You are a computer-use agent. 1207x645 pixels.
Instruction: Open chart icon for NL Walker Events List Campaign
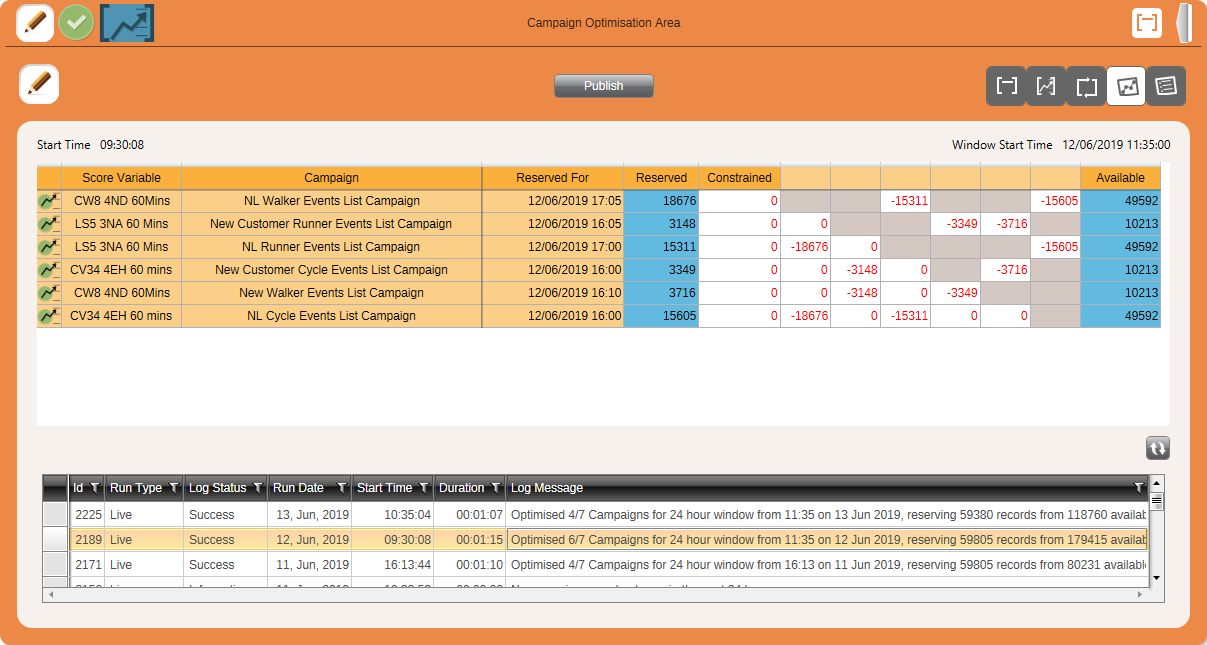(48, 201)
